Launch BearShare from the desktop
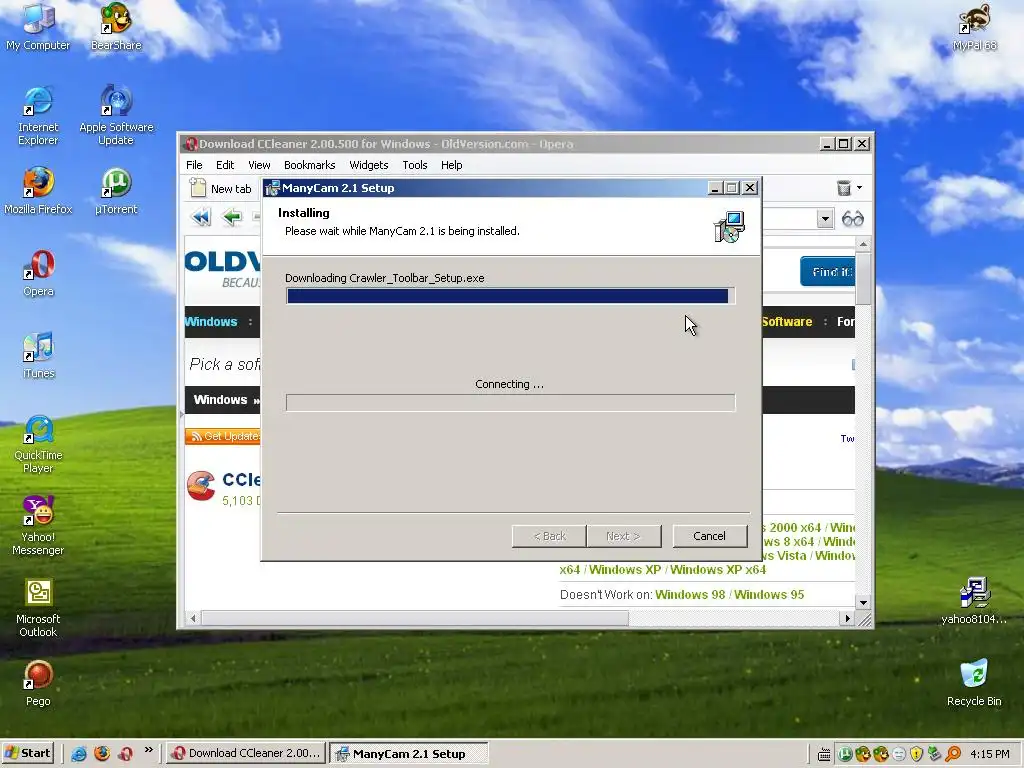 116,26
